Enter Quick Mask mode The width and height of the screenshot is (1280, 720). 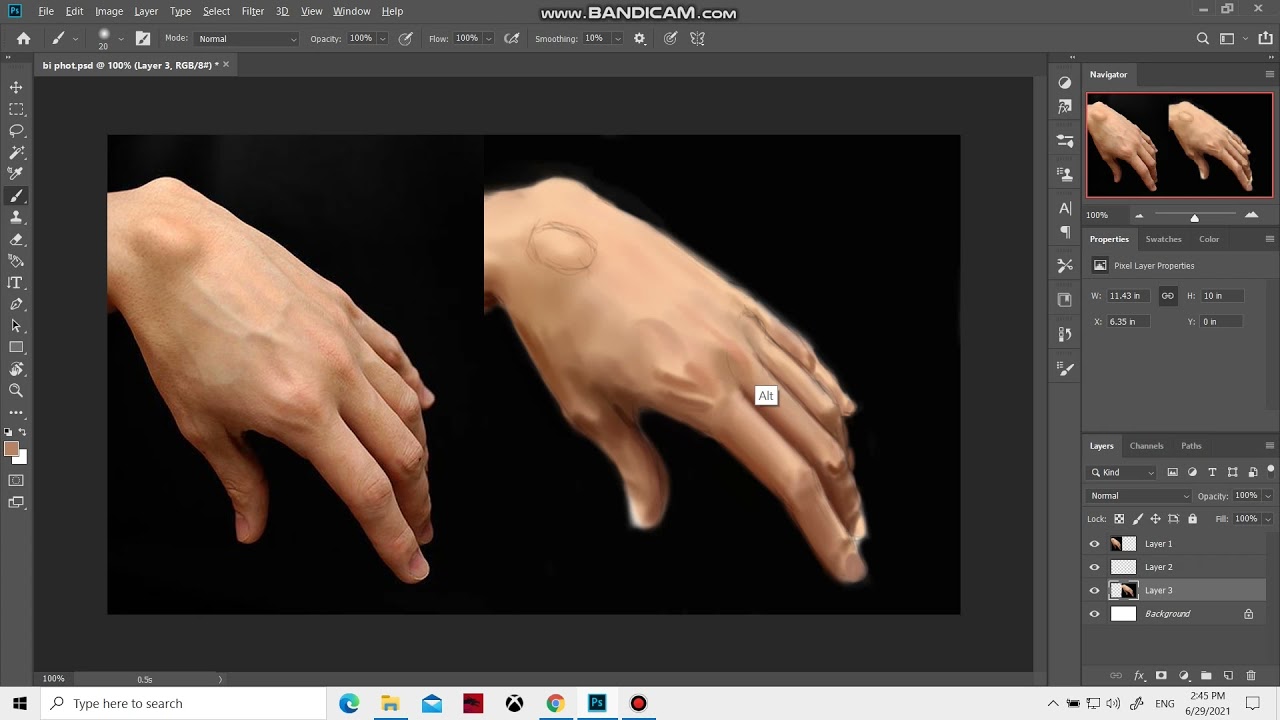pos(16,481)
